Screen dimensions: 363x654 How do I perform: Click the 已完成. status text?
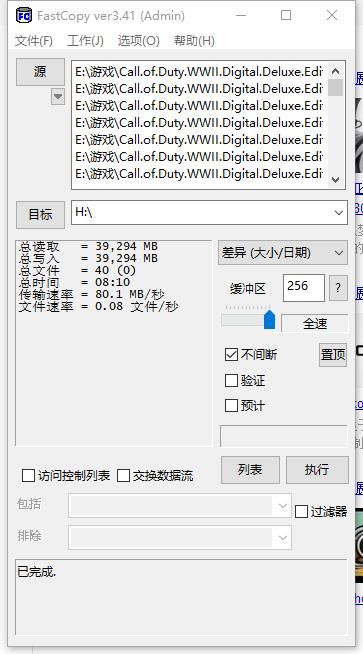click(x=36, y=572)
